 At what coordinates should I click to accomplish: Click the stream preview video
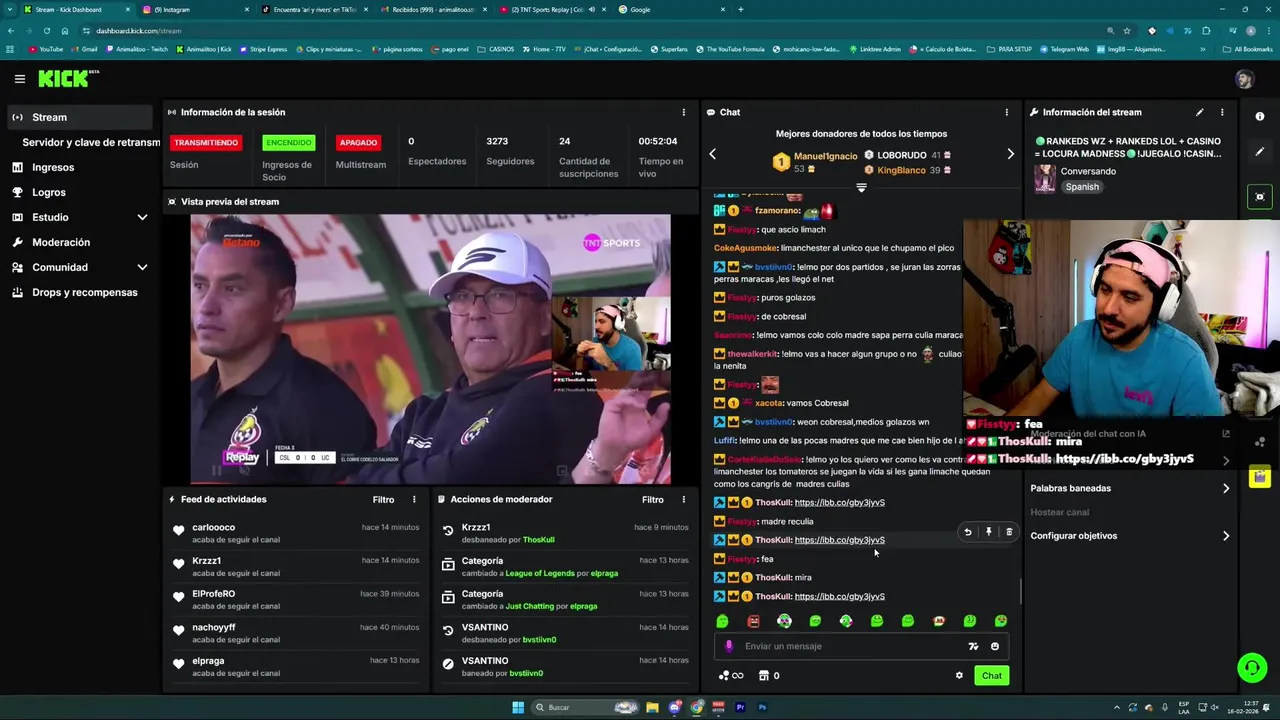(x=431, y=348)
